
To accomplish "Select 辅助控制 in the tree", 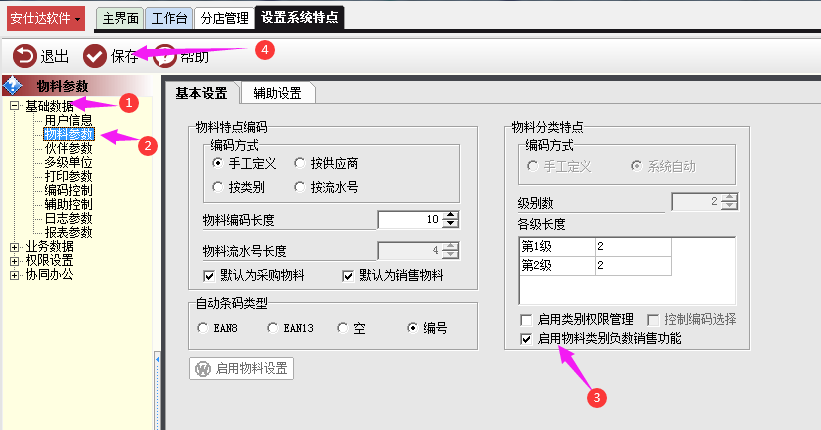I will [68, 204].
